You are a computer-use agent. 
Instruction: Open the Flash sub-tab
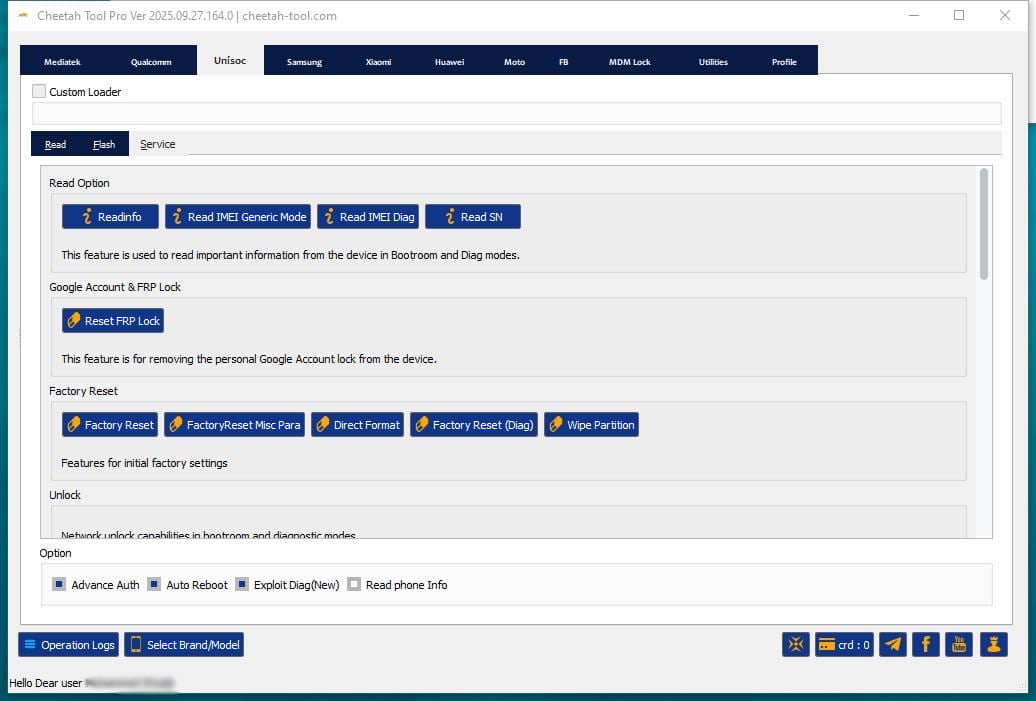[x=104, y=145]
